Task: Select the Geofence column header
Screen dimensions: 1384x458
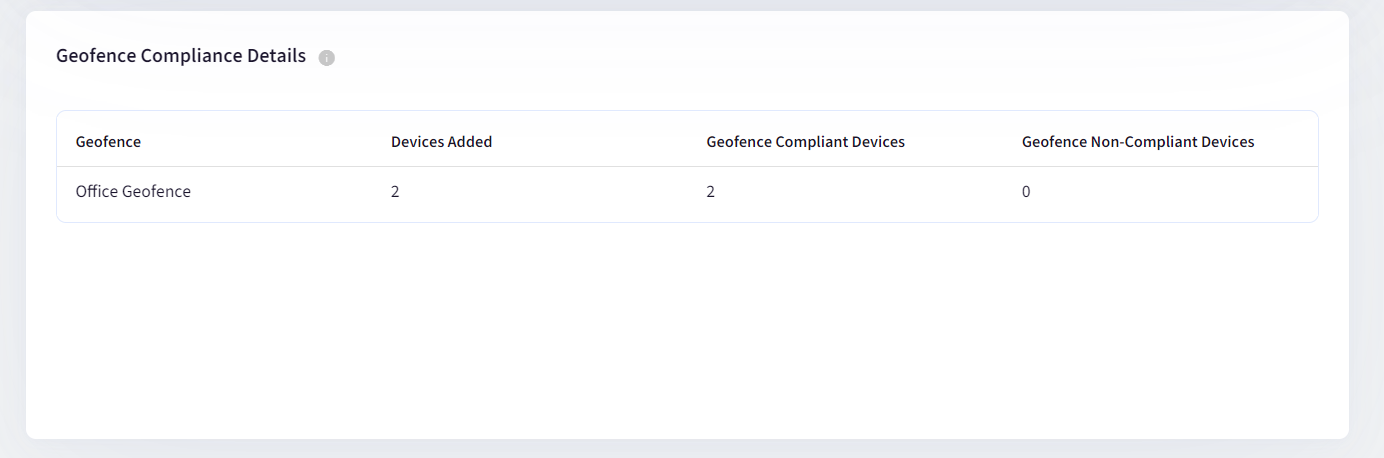Action: point(108,142)
